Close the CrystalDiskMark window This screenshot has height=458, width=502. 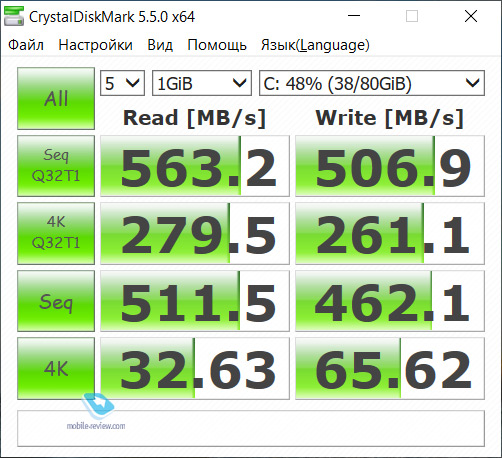pos(471,16)
